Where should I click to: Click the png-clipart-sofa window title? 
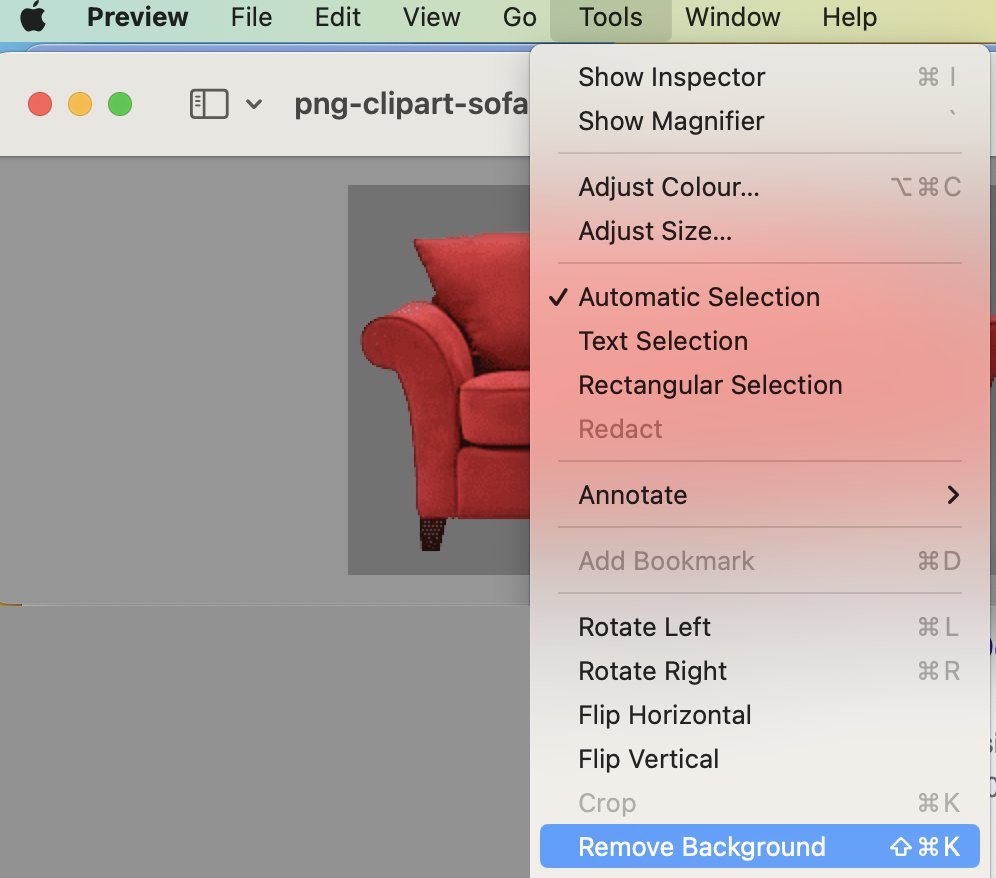(x=411, y=104)
